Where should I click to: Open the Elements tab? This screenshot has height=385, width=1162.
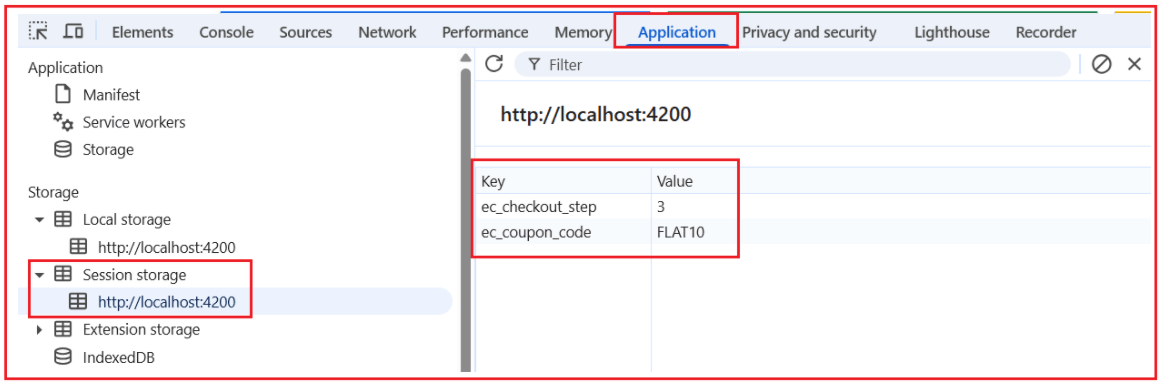click(142, 33)
